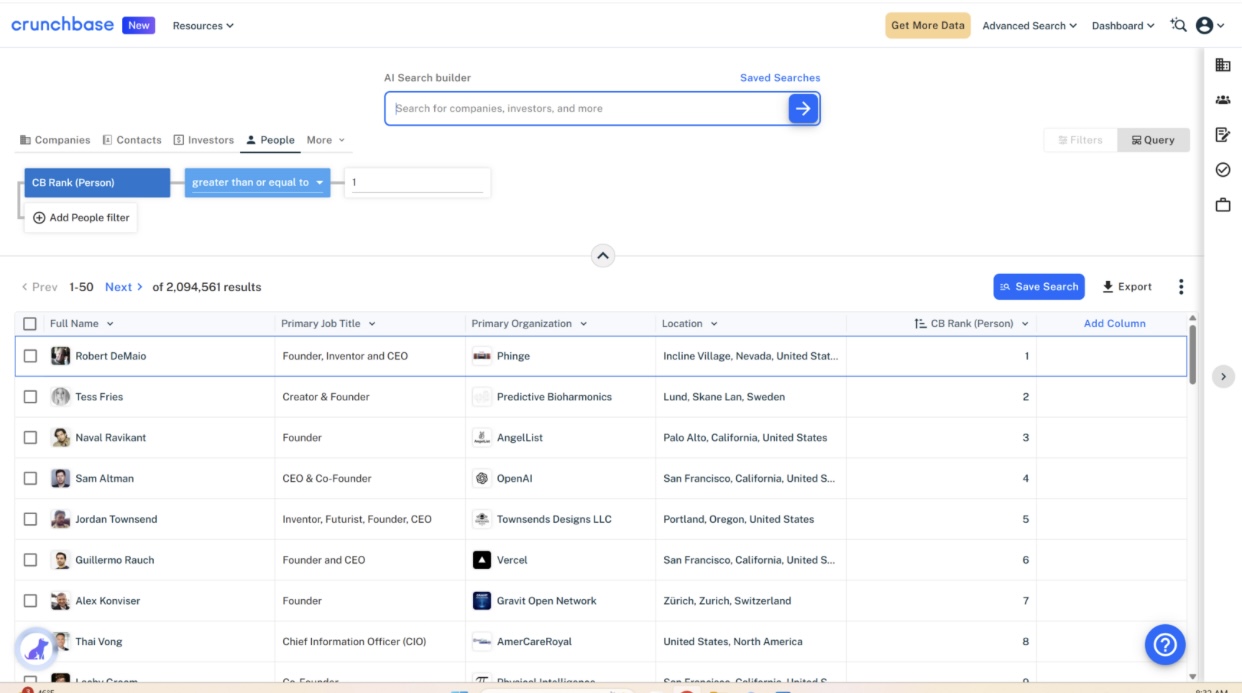1242x693 pixels.
Task: Open the People icon in the right sidebar
Action: pyautogui.click(x=1222, y=99)
